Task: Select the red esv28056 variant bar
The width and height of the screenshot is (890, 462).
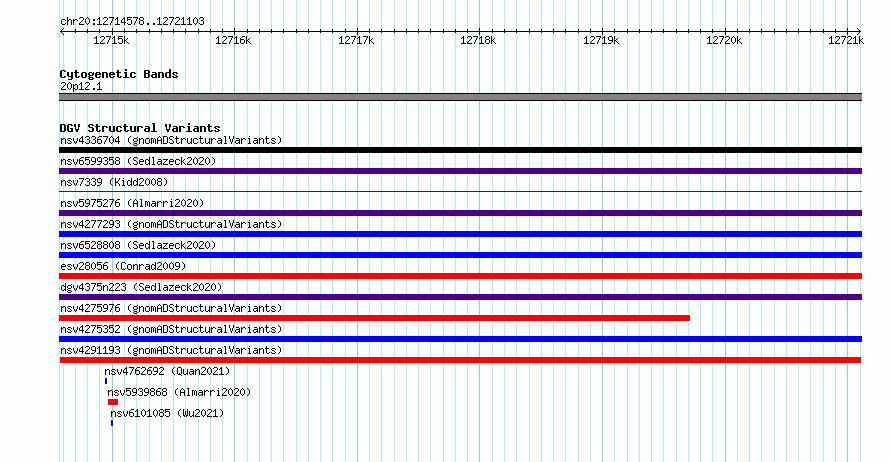Action: click(x=460, y=276)
